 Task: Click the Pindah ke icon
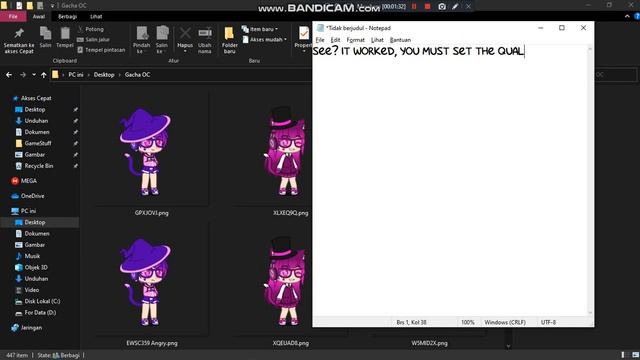[x=142, y=33]
